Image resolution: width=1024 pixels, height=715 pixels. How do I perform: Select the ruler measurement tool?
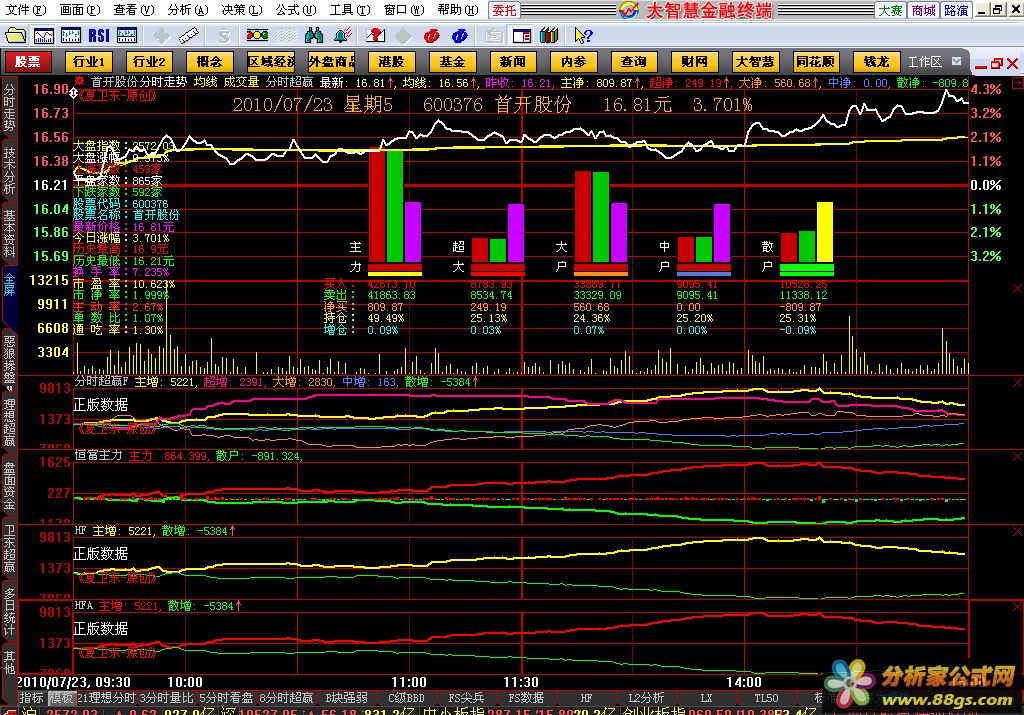(188, 35)
